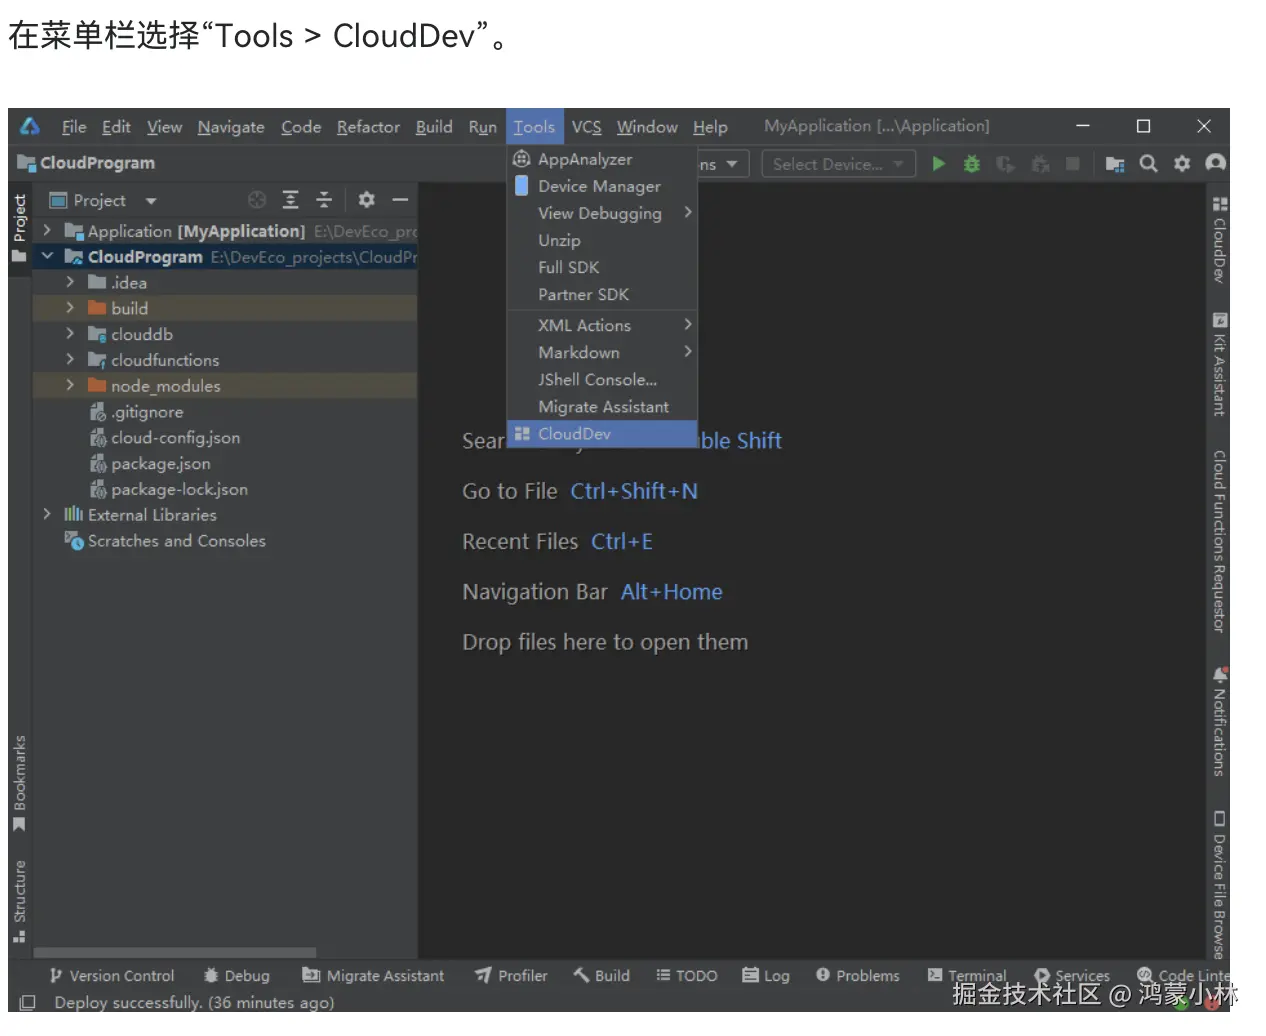
Task: Open Project panel options gear icon
Action: click(x=367, y=200)
